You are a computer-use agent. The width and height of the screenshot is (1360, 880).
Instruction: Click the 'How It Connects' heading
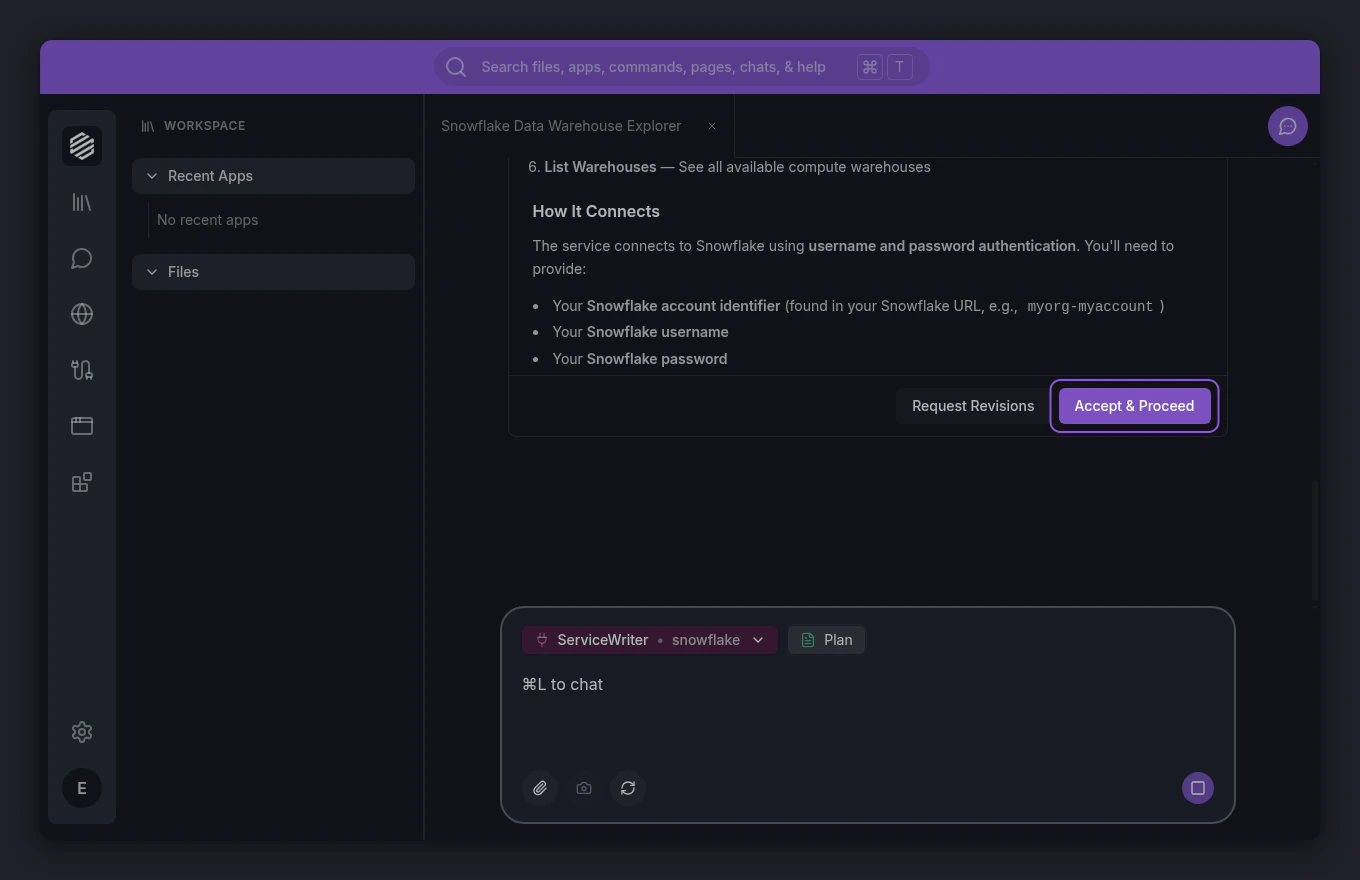pos(596,211)
